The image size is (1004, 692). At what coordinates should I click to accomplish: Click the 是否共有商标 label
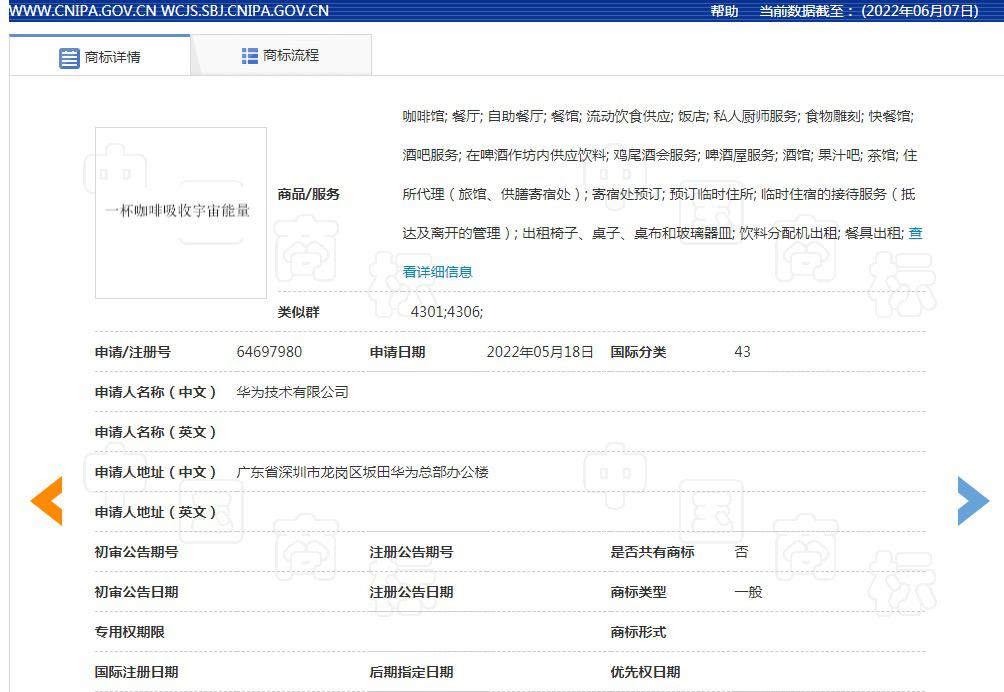[652, 552]
